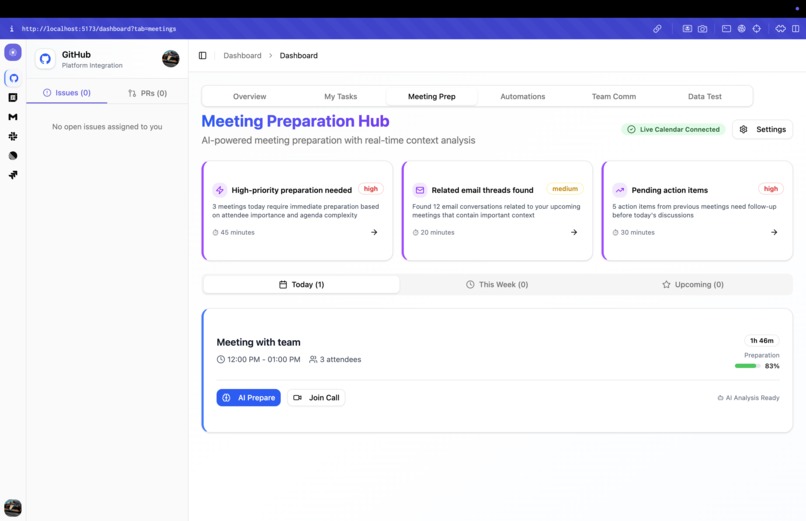Click the dark circle icon in the sidebar

click(x=13, y=156)
